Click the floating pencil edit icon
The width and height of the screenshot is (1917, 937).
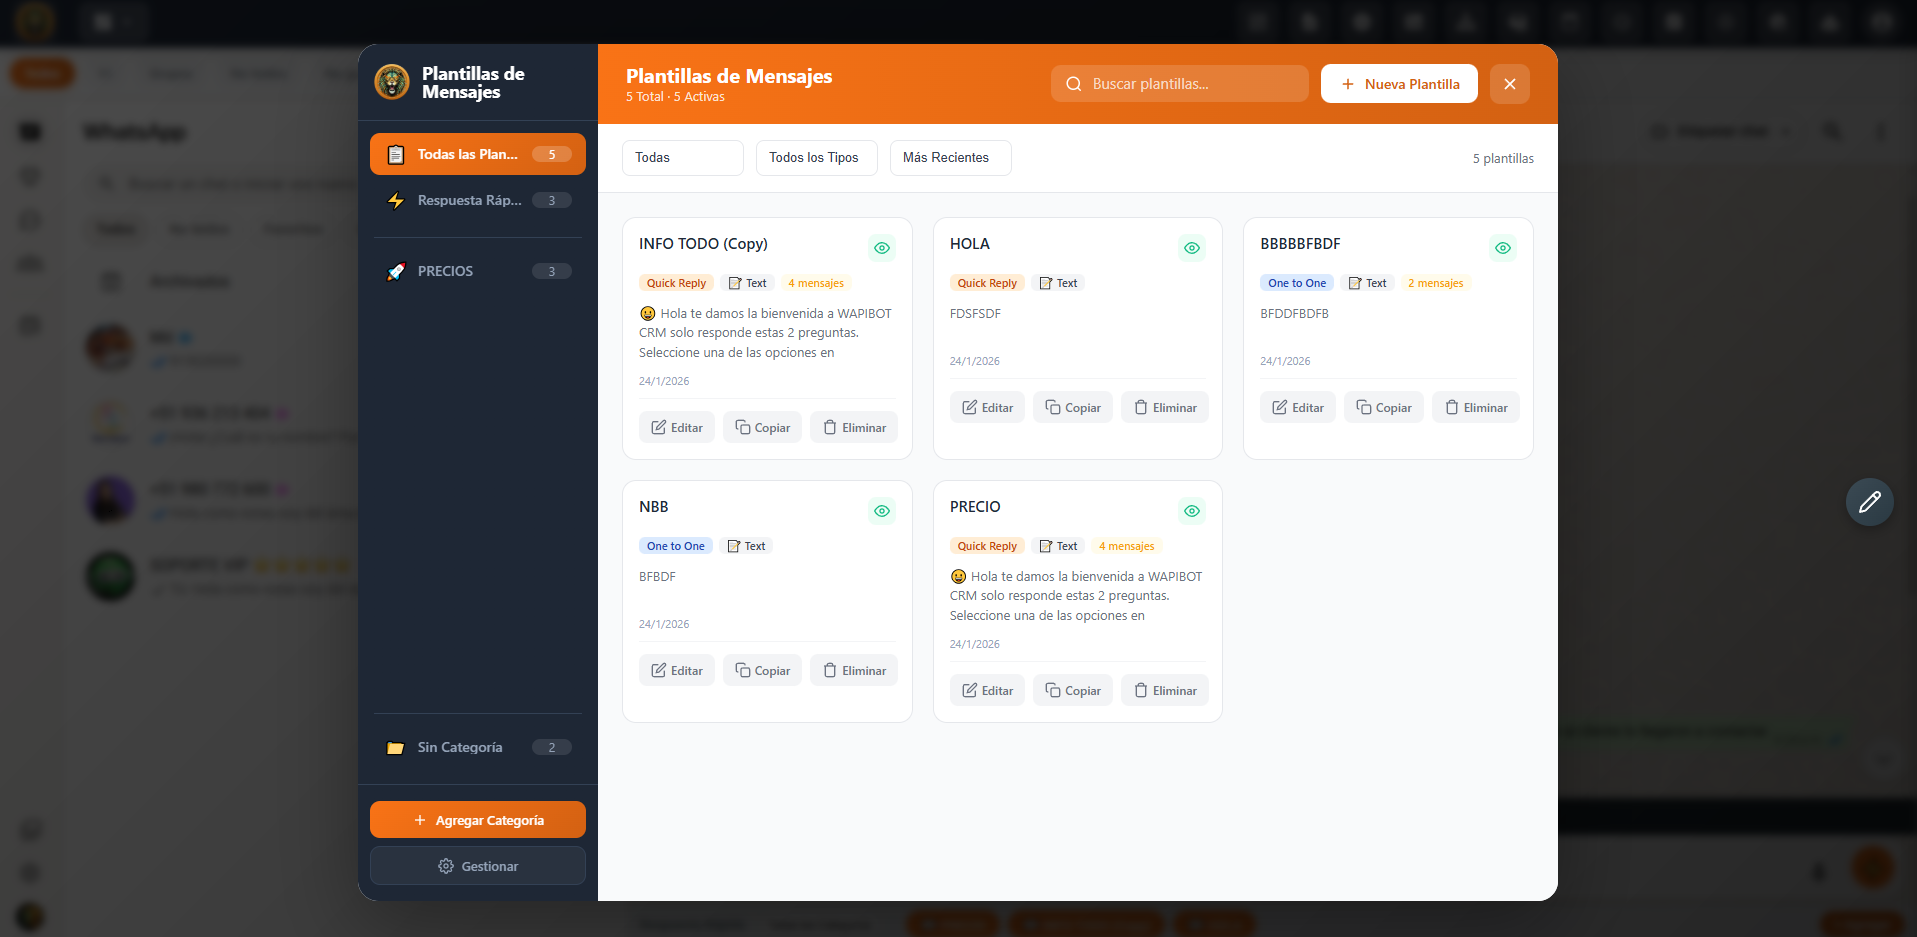coord(1869,502)
